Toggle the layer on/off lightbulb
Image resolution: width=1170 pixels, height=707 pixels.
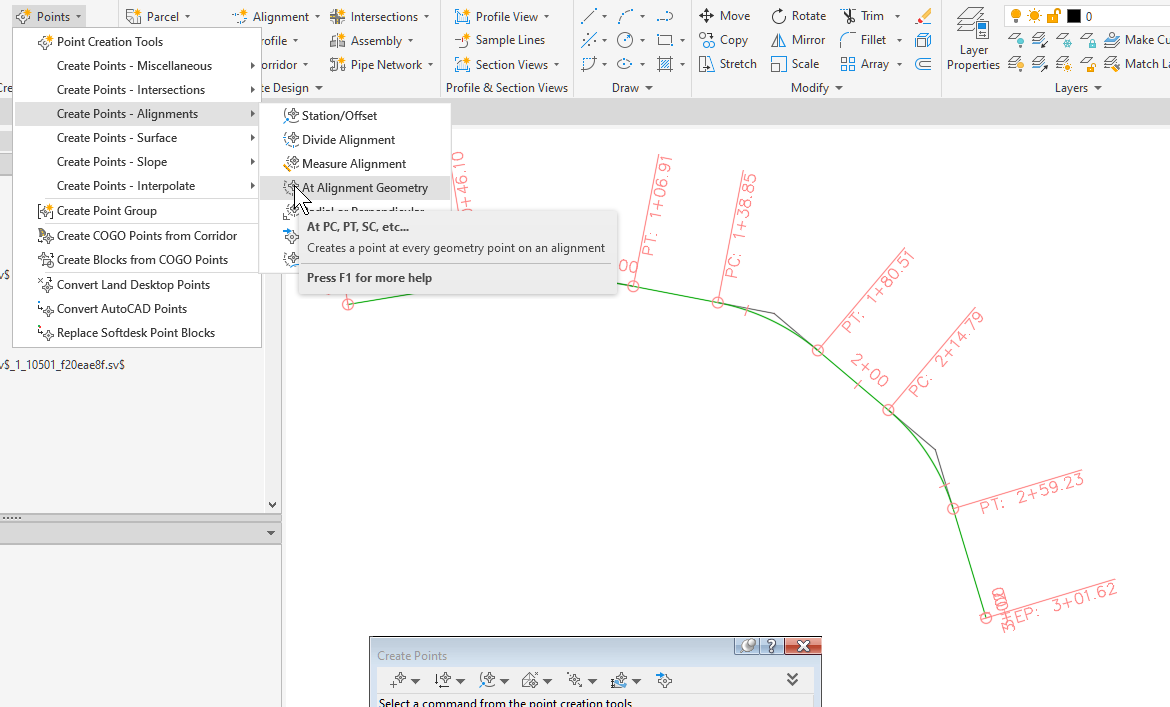click(1017, 15)
